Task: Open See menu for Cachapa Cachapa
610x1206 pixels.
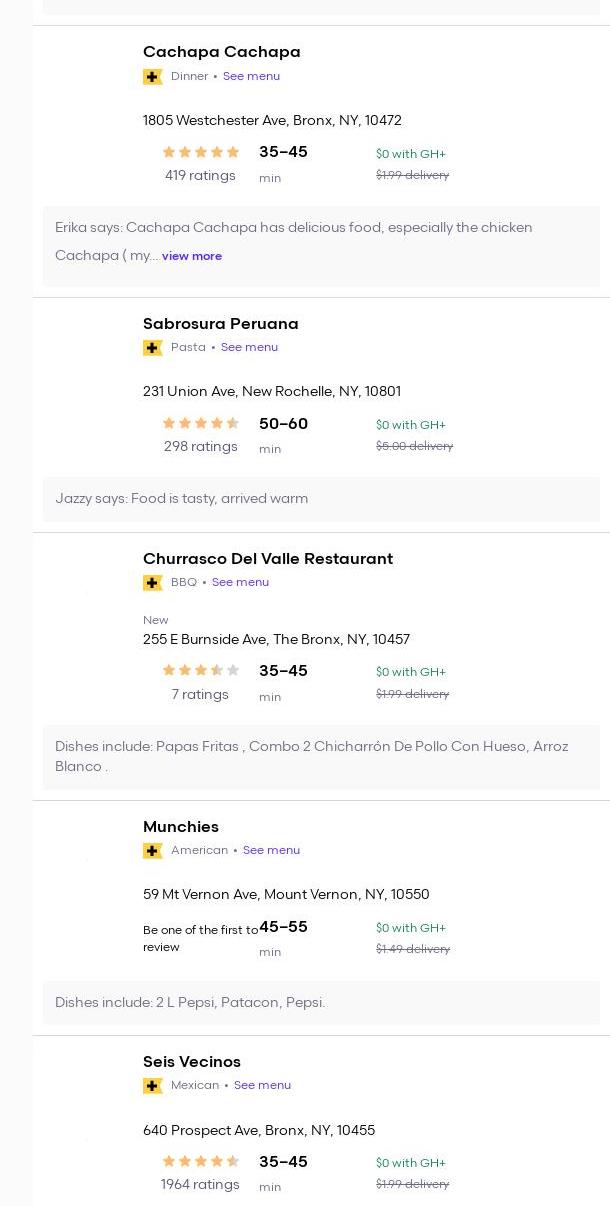Action: click(x=251, y=76)
